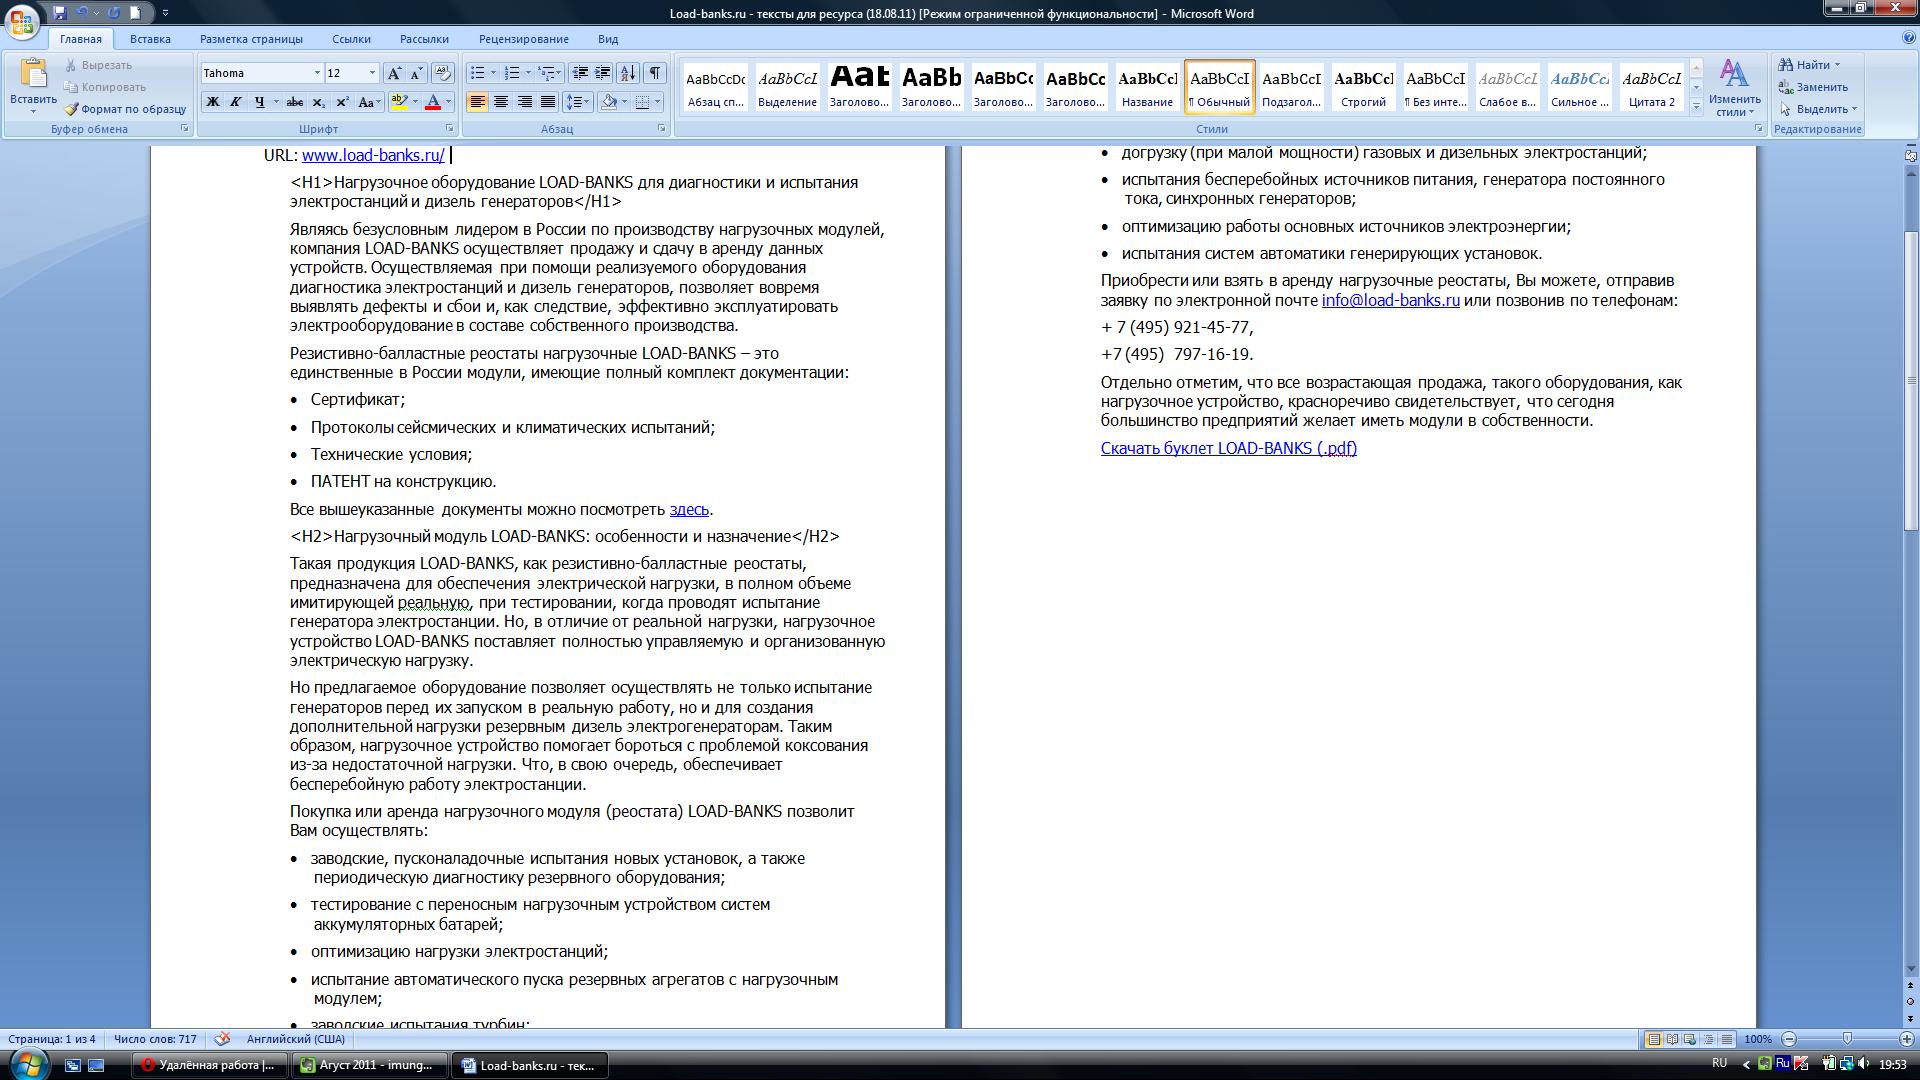The image size is (1920, 1080).
Task: Click the font color red swatch button
Action: click(x=433, y=102)
